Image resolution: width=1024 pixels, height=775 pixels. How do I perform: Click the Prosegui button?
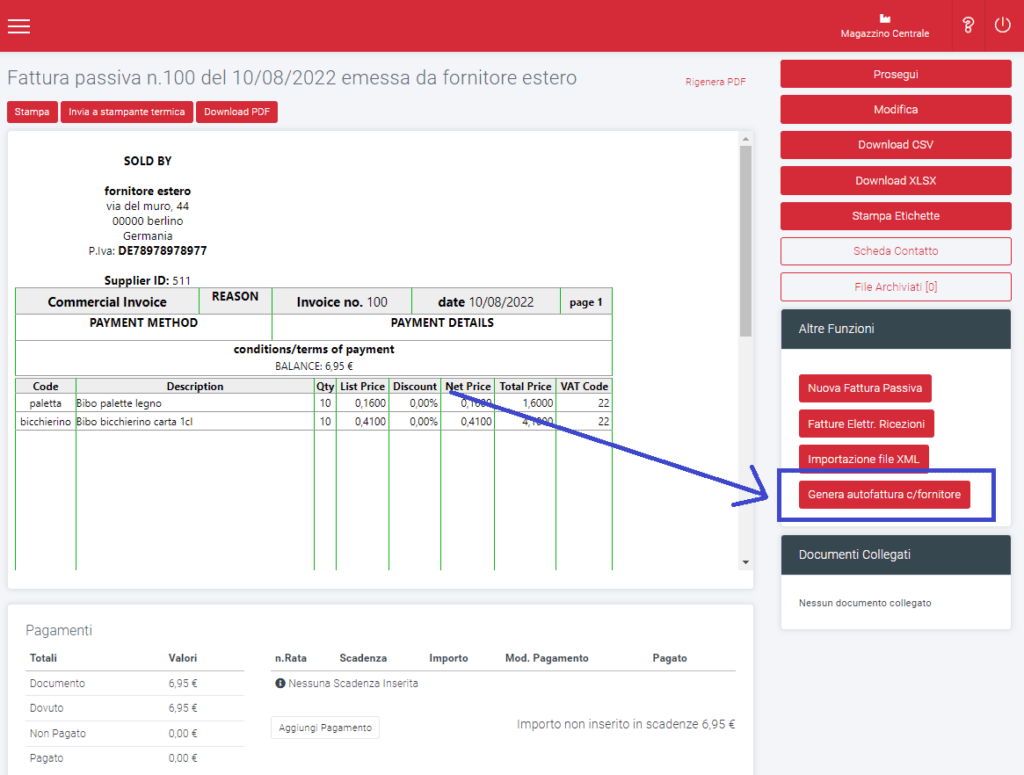tap(895, 74)
